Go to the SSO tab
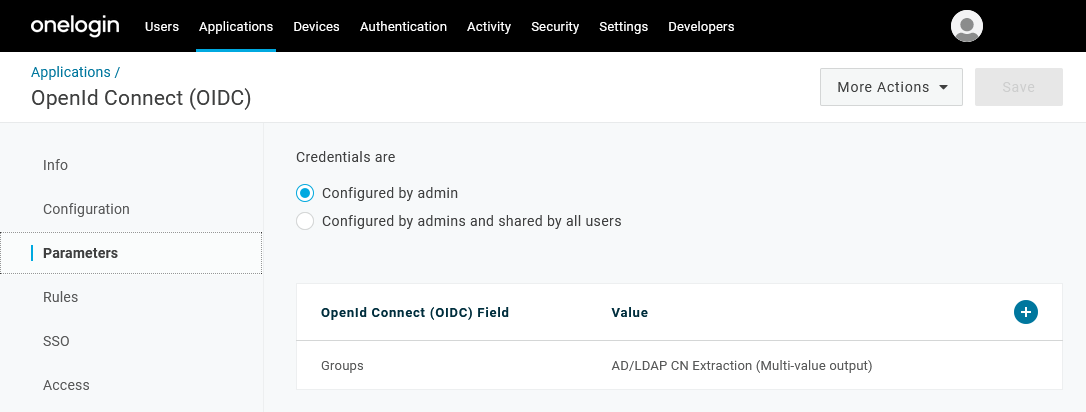 [56, 341]
